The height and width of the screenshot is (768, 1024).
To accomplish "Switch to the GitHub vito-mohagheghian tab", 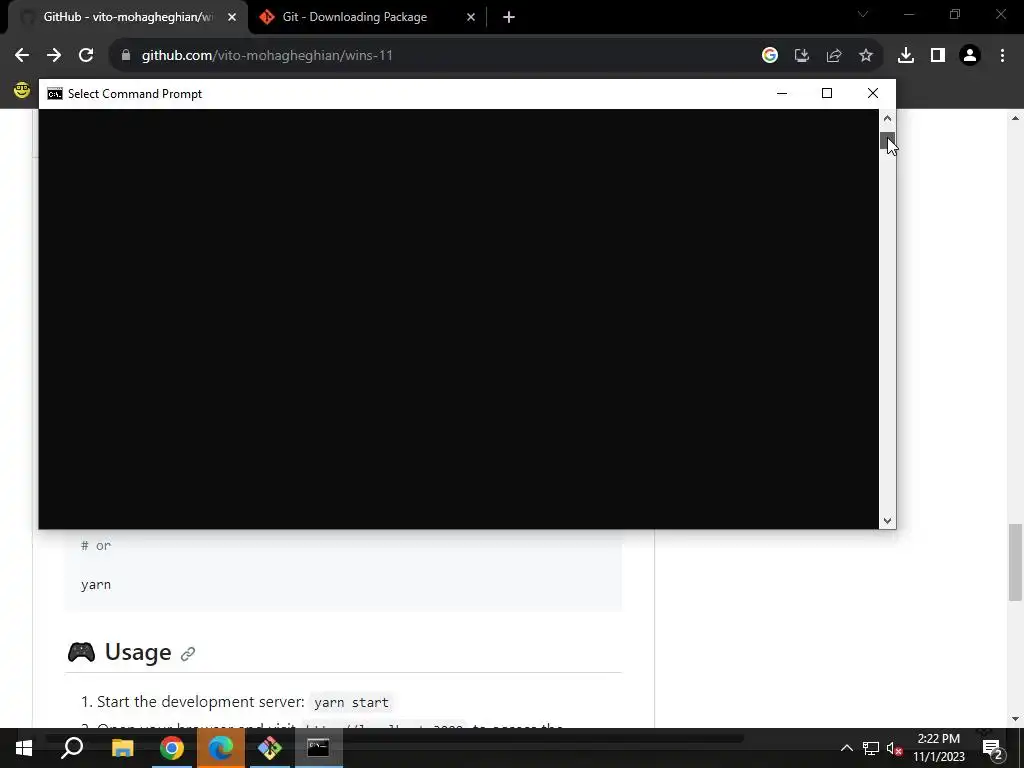I will coord(127,17).
